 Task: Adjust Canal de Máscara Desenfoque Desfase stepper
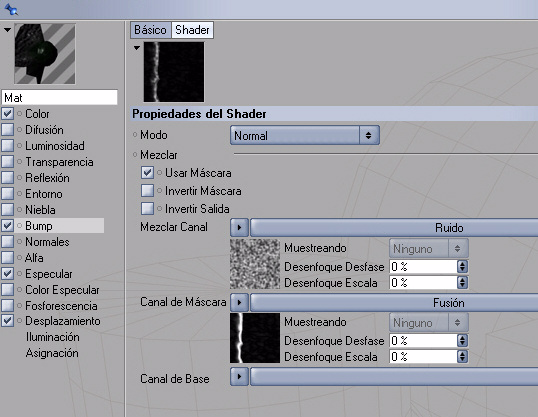pos(463,340)
